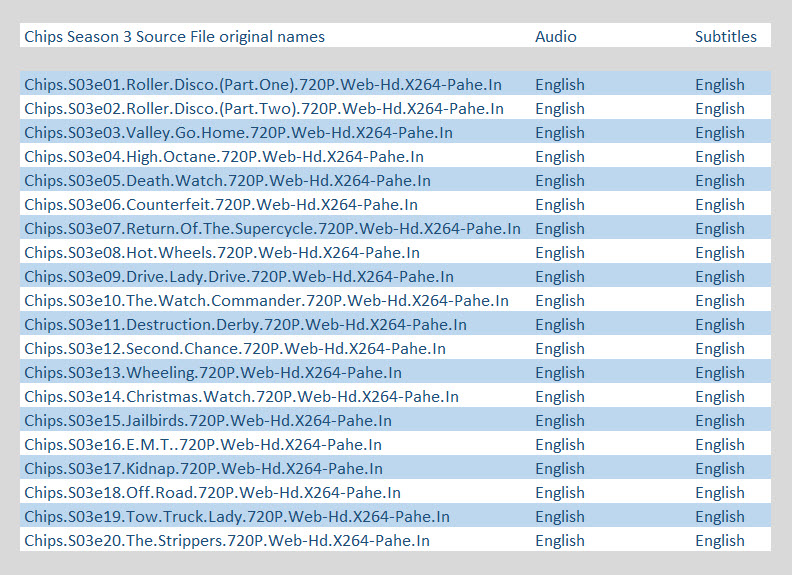Click the Audio column header
The height and width of the screenshot is (575, 792).
556,37
